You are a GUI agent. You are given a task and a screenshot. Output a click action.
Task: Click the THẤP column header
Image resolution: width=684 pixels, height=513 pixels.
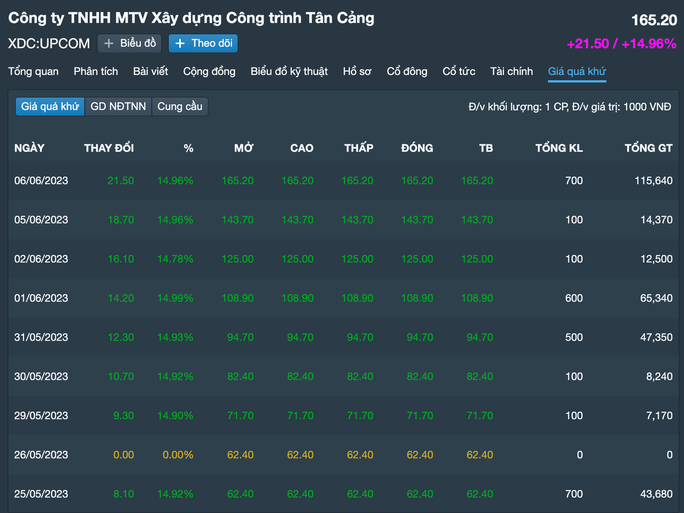359,148
